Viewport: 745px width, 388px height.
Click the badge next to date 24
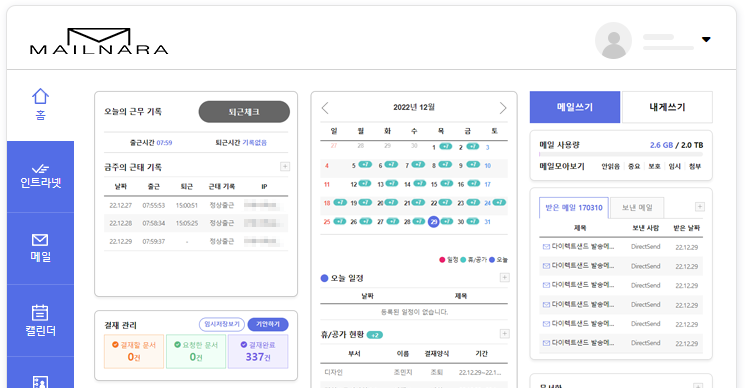click(x=499, y=202)
